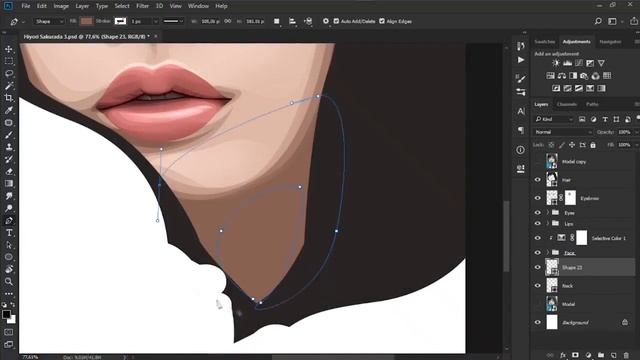This screenshot has height=360, width=640.
Task: Expand the Face group
Action: [548, 253]
